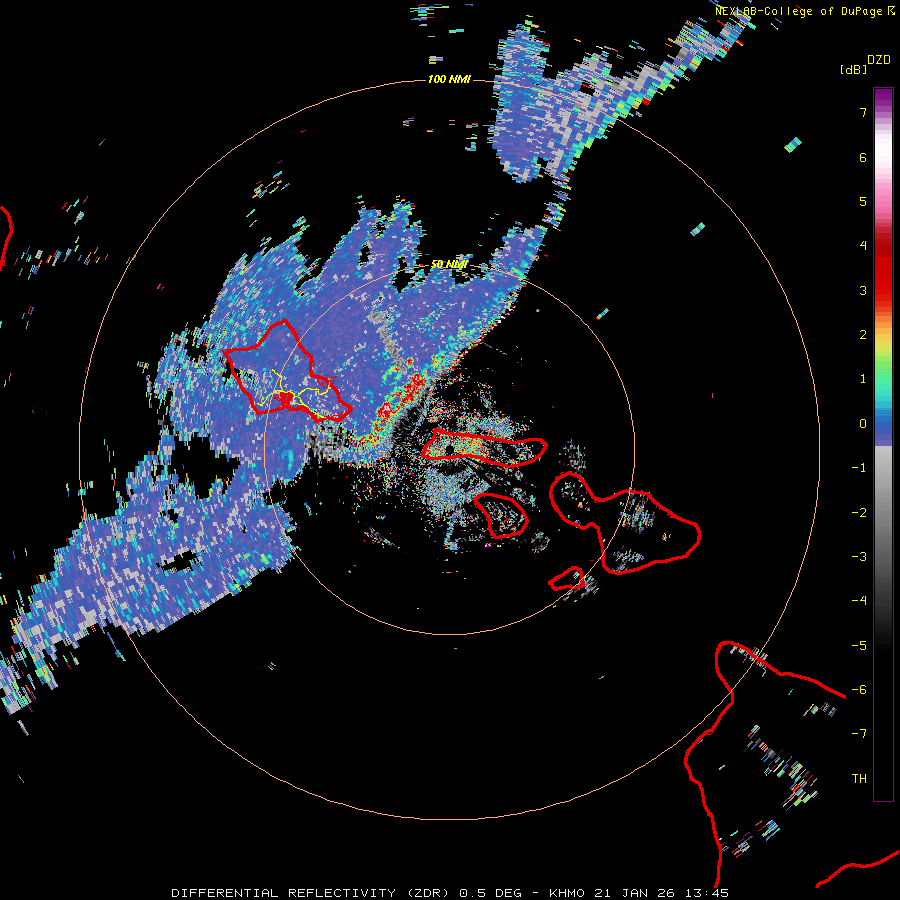Screen dimensions: 900x900
Task: Click the -6 value on the color scale
Action: (x=859, y=690)
